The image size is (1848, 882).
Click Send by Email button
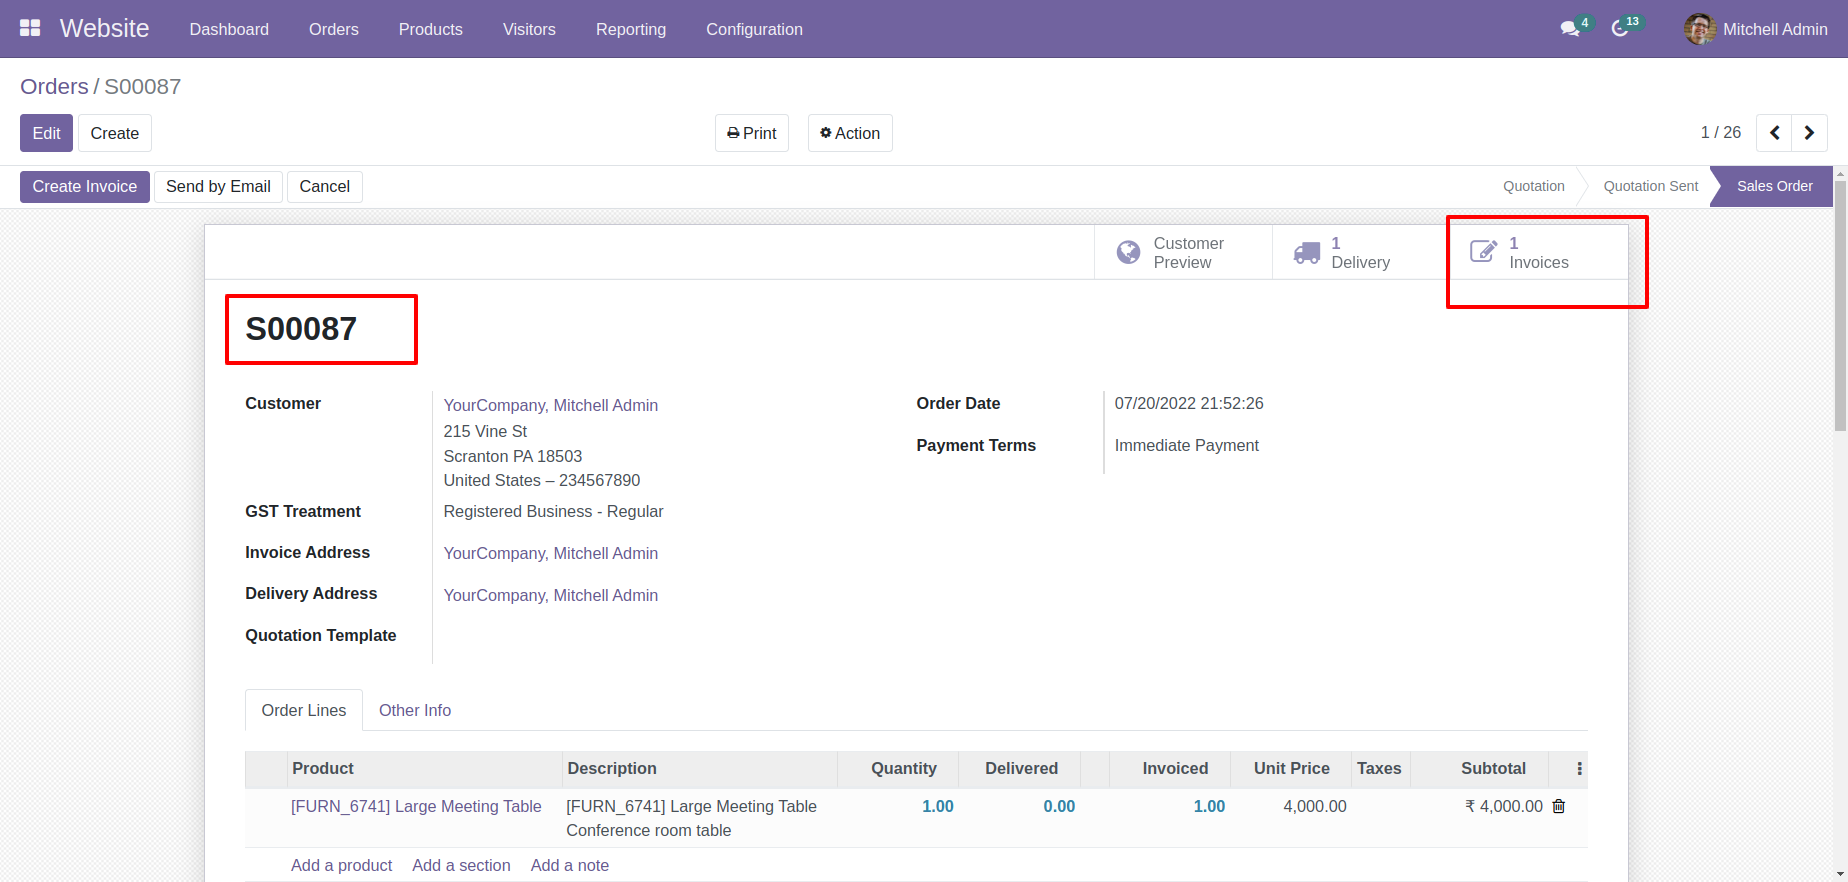pyautogui.click(x=218, y=187)
